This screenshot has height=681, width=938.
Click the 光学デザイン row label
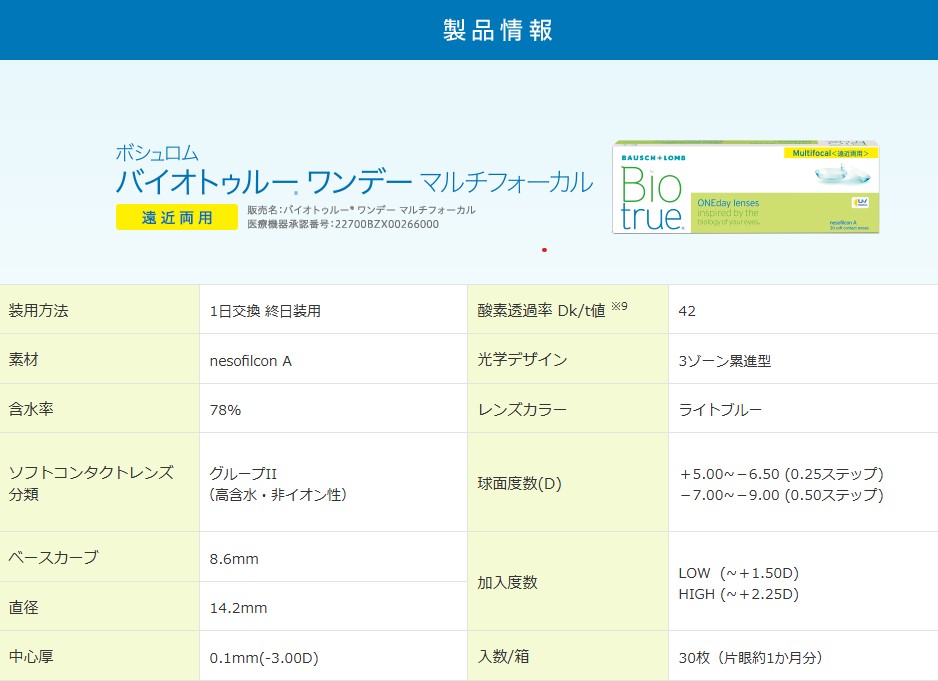[522, 360]
